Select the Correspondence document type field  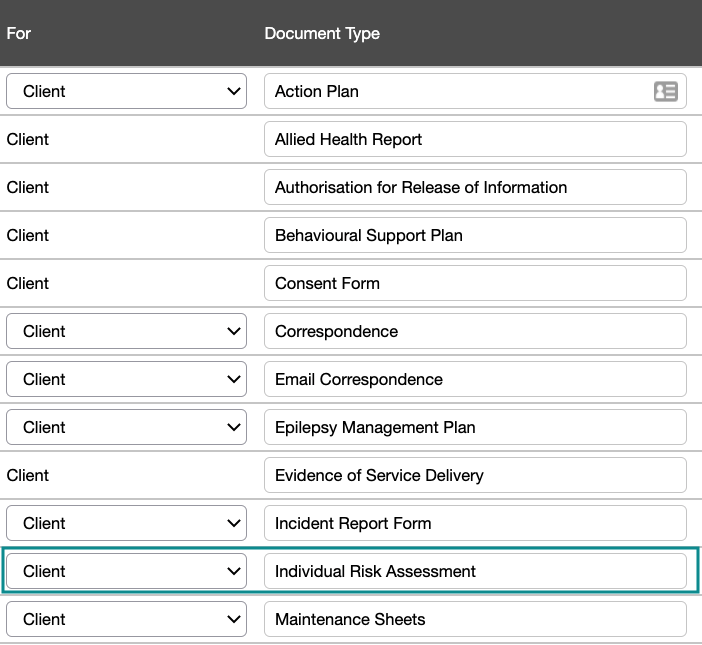475,331
